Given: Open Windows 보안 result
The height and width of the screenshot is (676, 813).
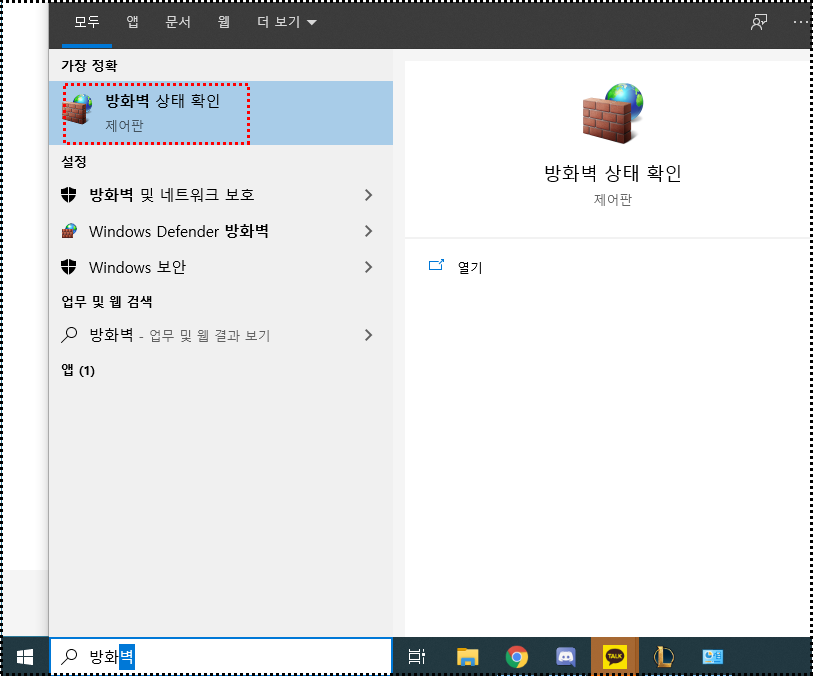Looking at the screenshot, I should (x=221, y=267).
